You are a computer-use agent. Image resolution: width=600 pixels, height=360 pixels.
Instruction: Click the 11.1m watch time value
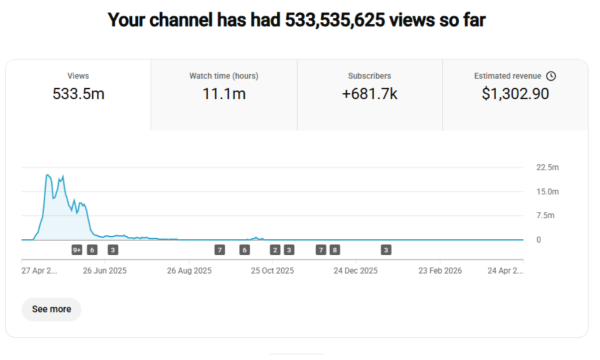click(x=224, y=94)
